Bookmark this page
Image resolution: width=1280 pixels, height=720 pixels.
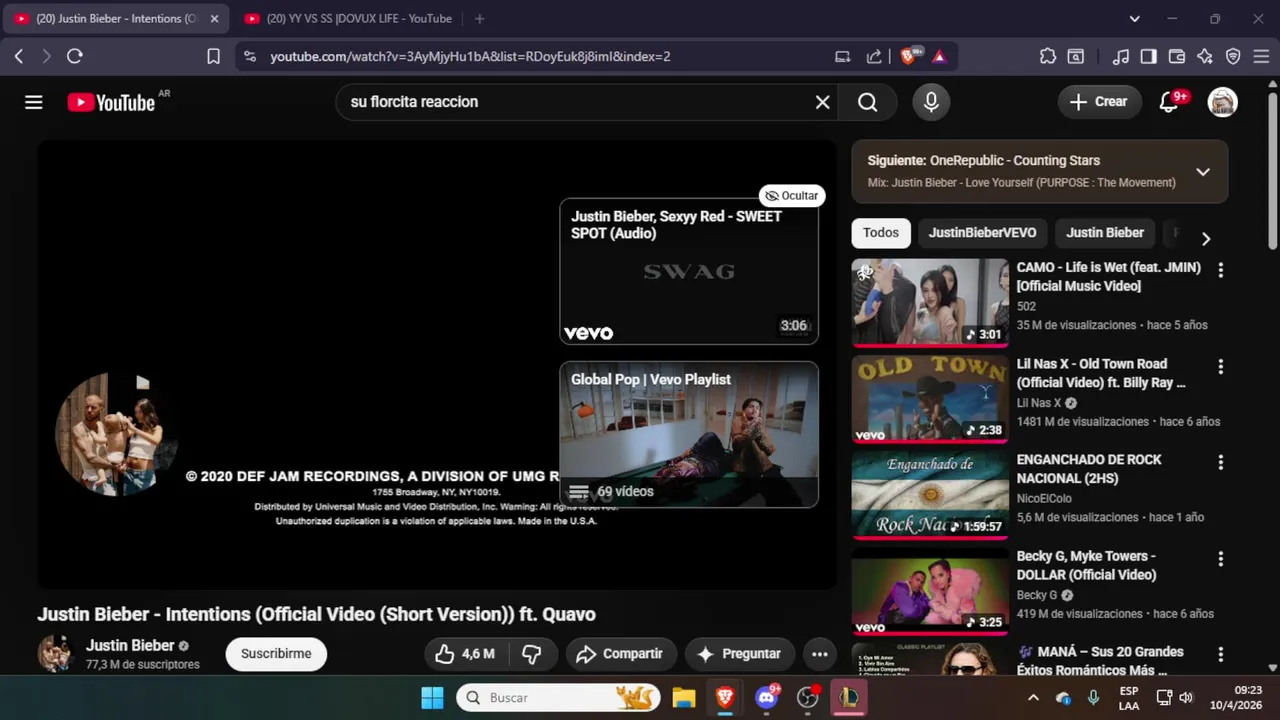(x=213, y=57)
